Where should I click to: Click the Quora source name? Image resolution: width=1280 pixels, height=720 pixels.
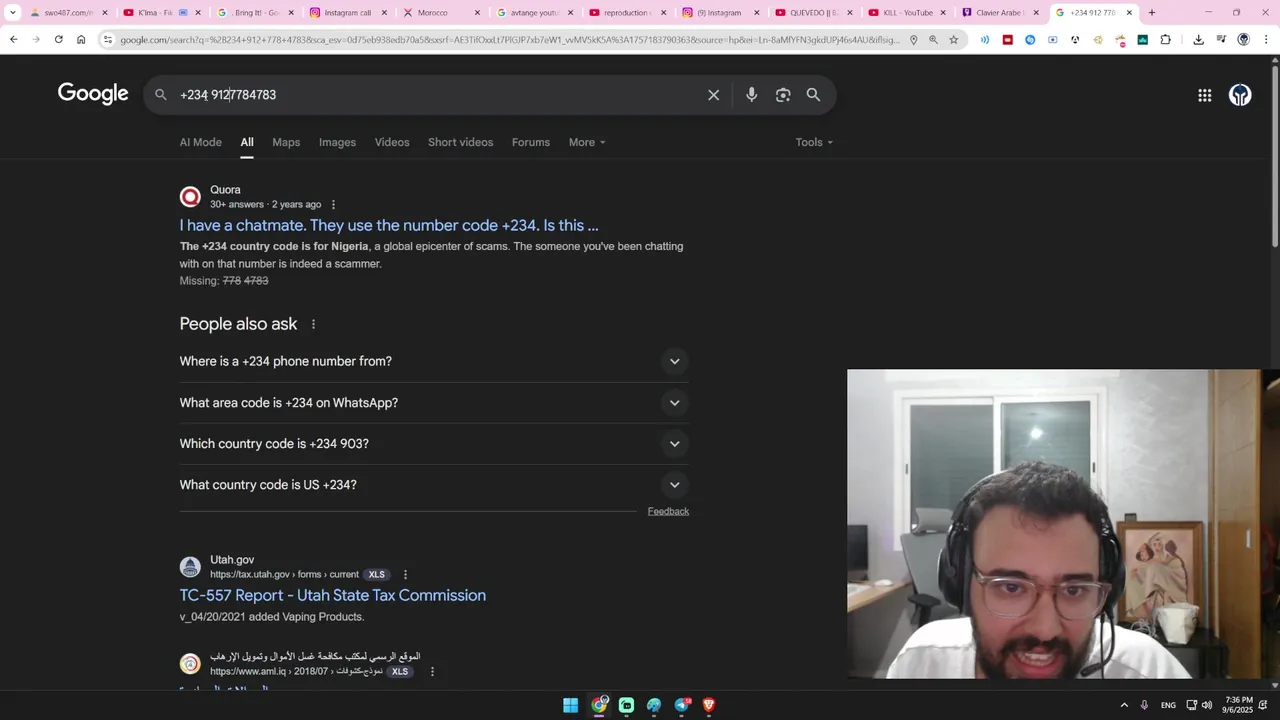pyautogui.click(x=225, y=190)
